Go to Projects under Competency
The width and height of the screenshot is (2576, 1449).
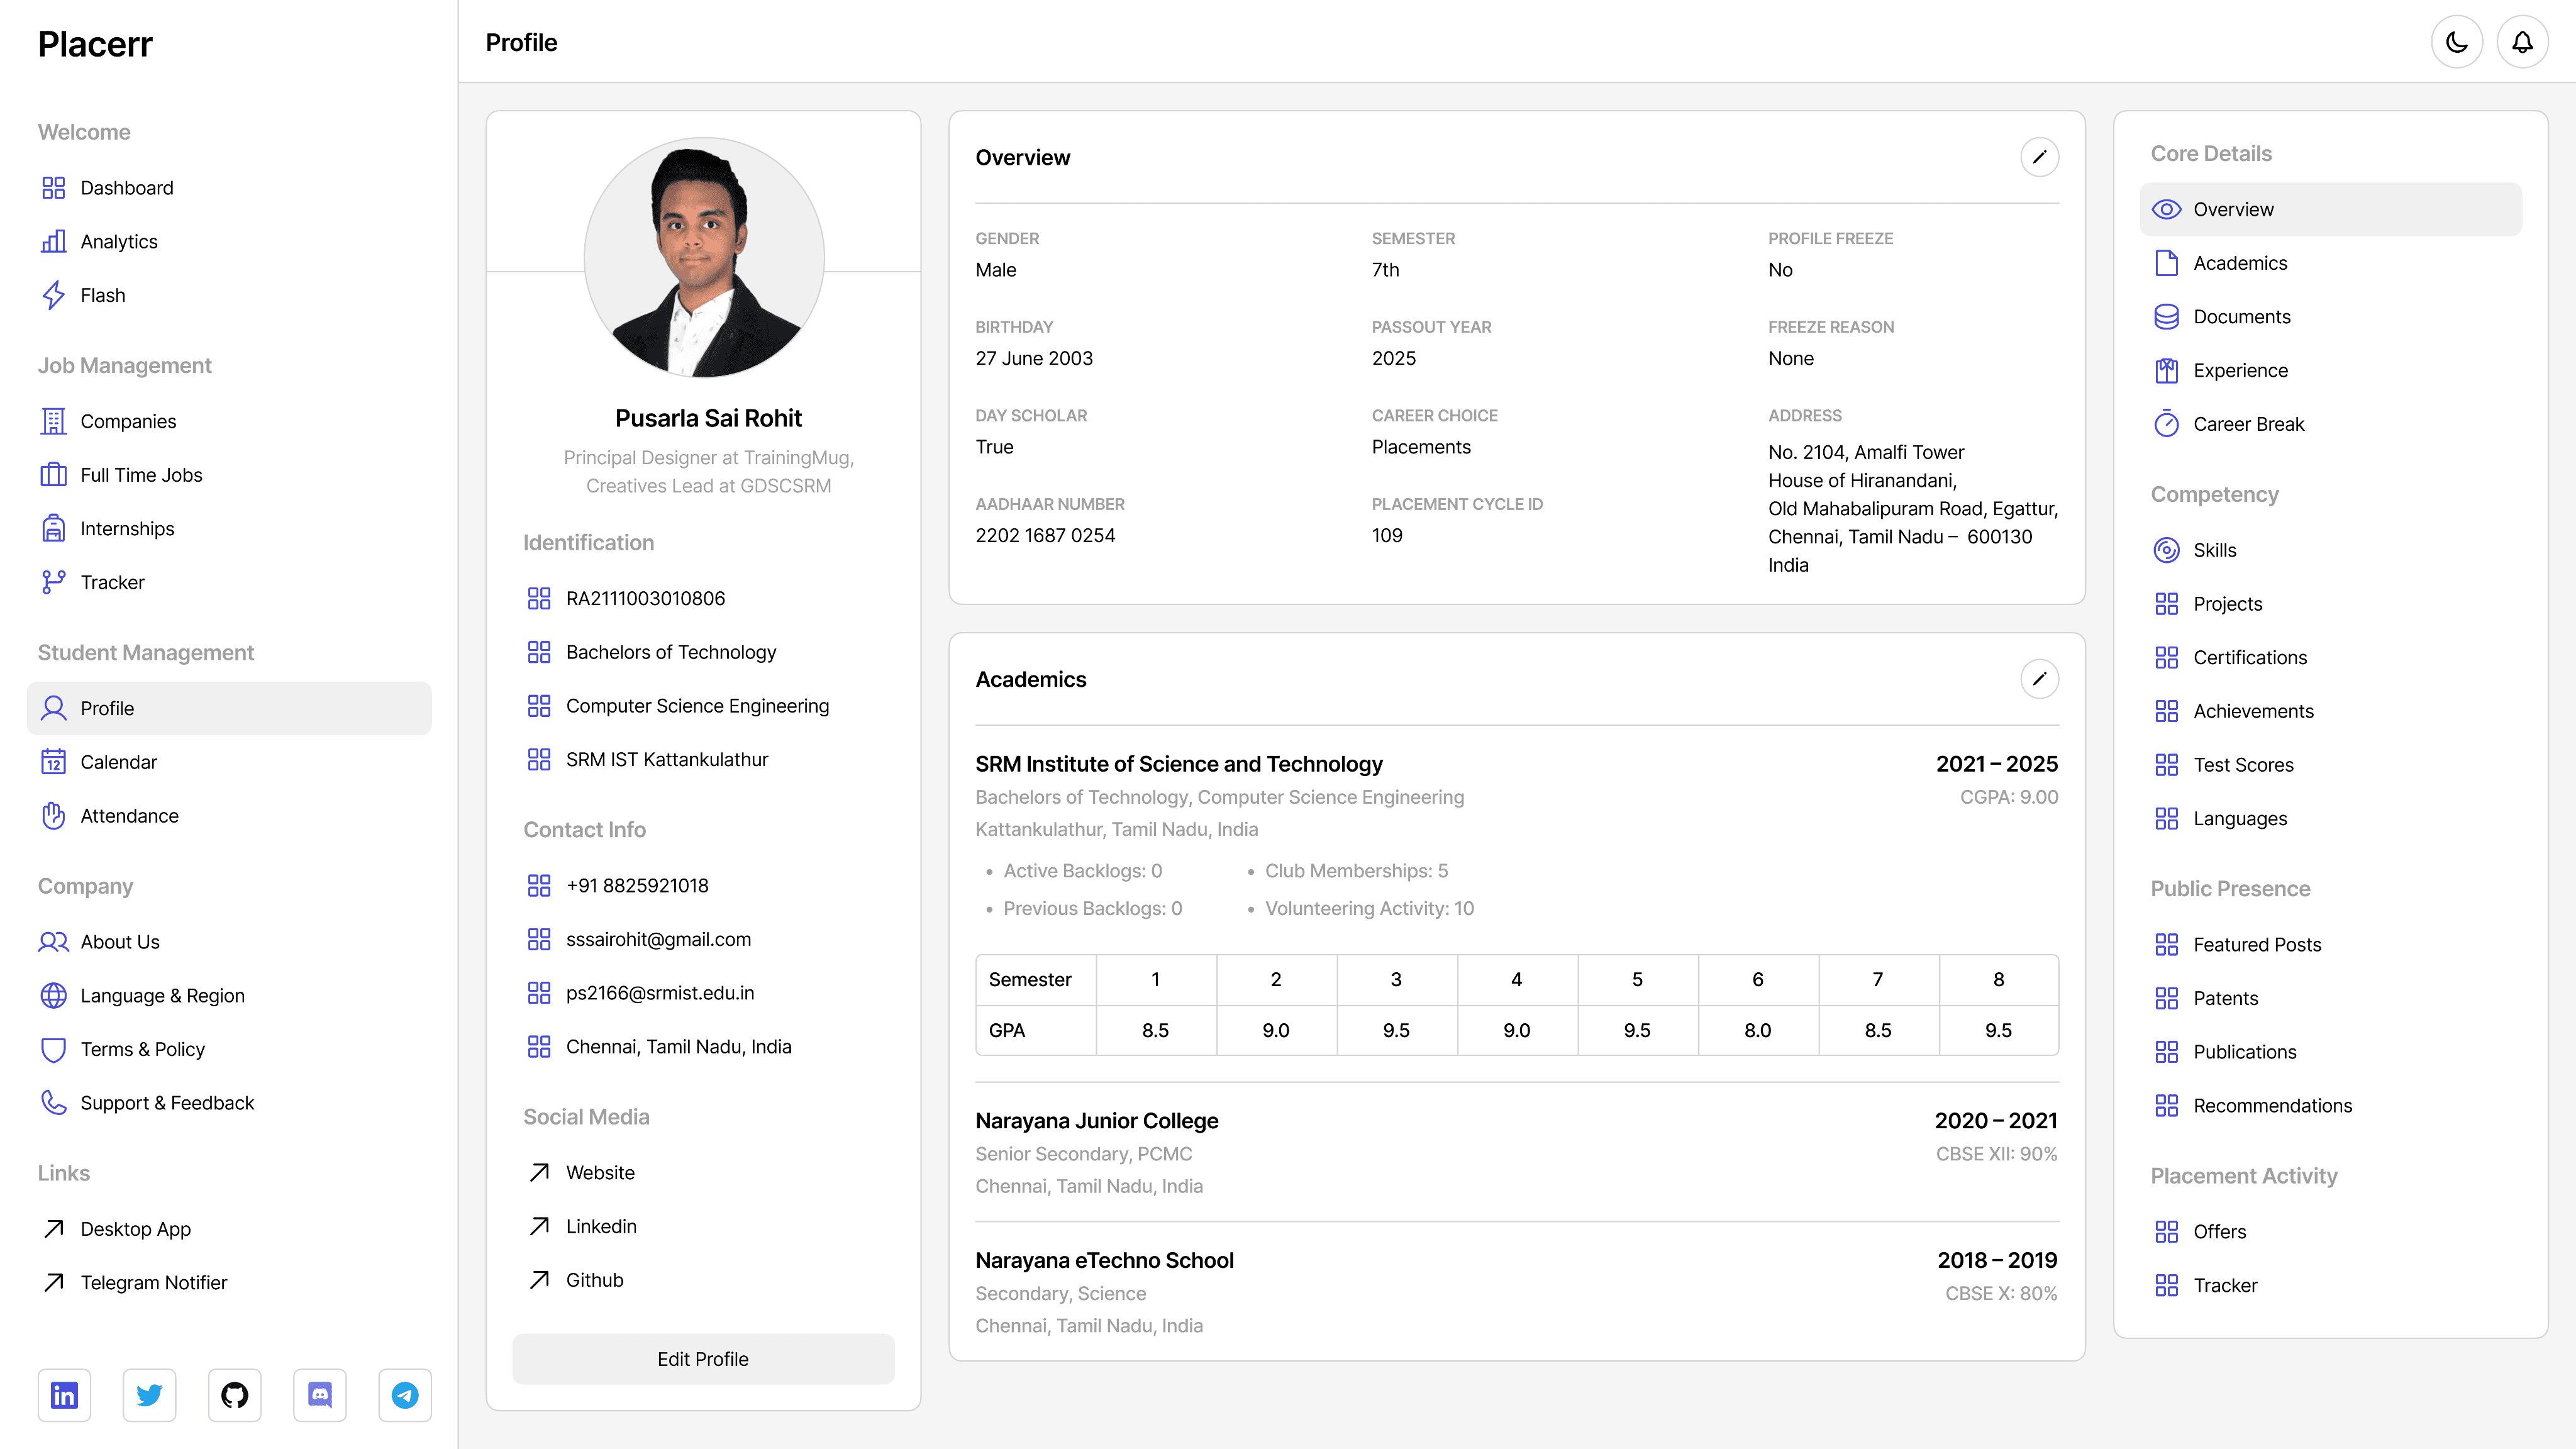2331,604
